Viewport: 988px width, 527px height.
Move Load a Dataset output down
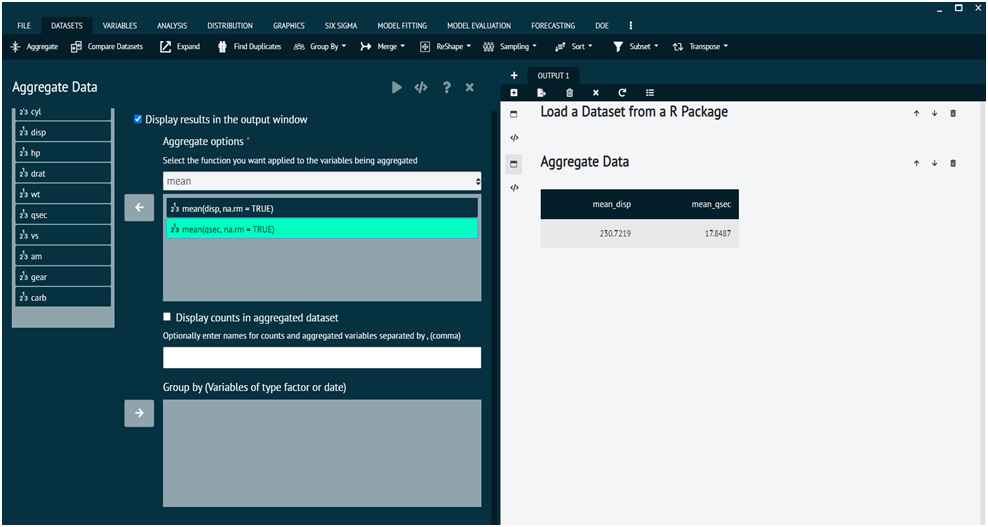click(x=934, y=113)
